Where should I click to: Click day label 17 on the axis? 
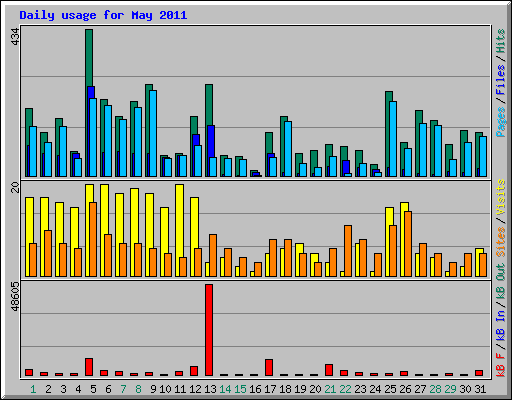[270, 389]
